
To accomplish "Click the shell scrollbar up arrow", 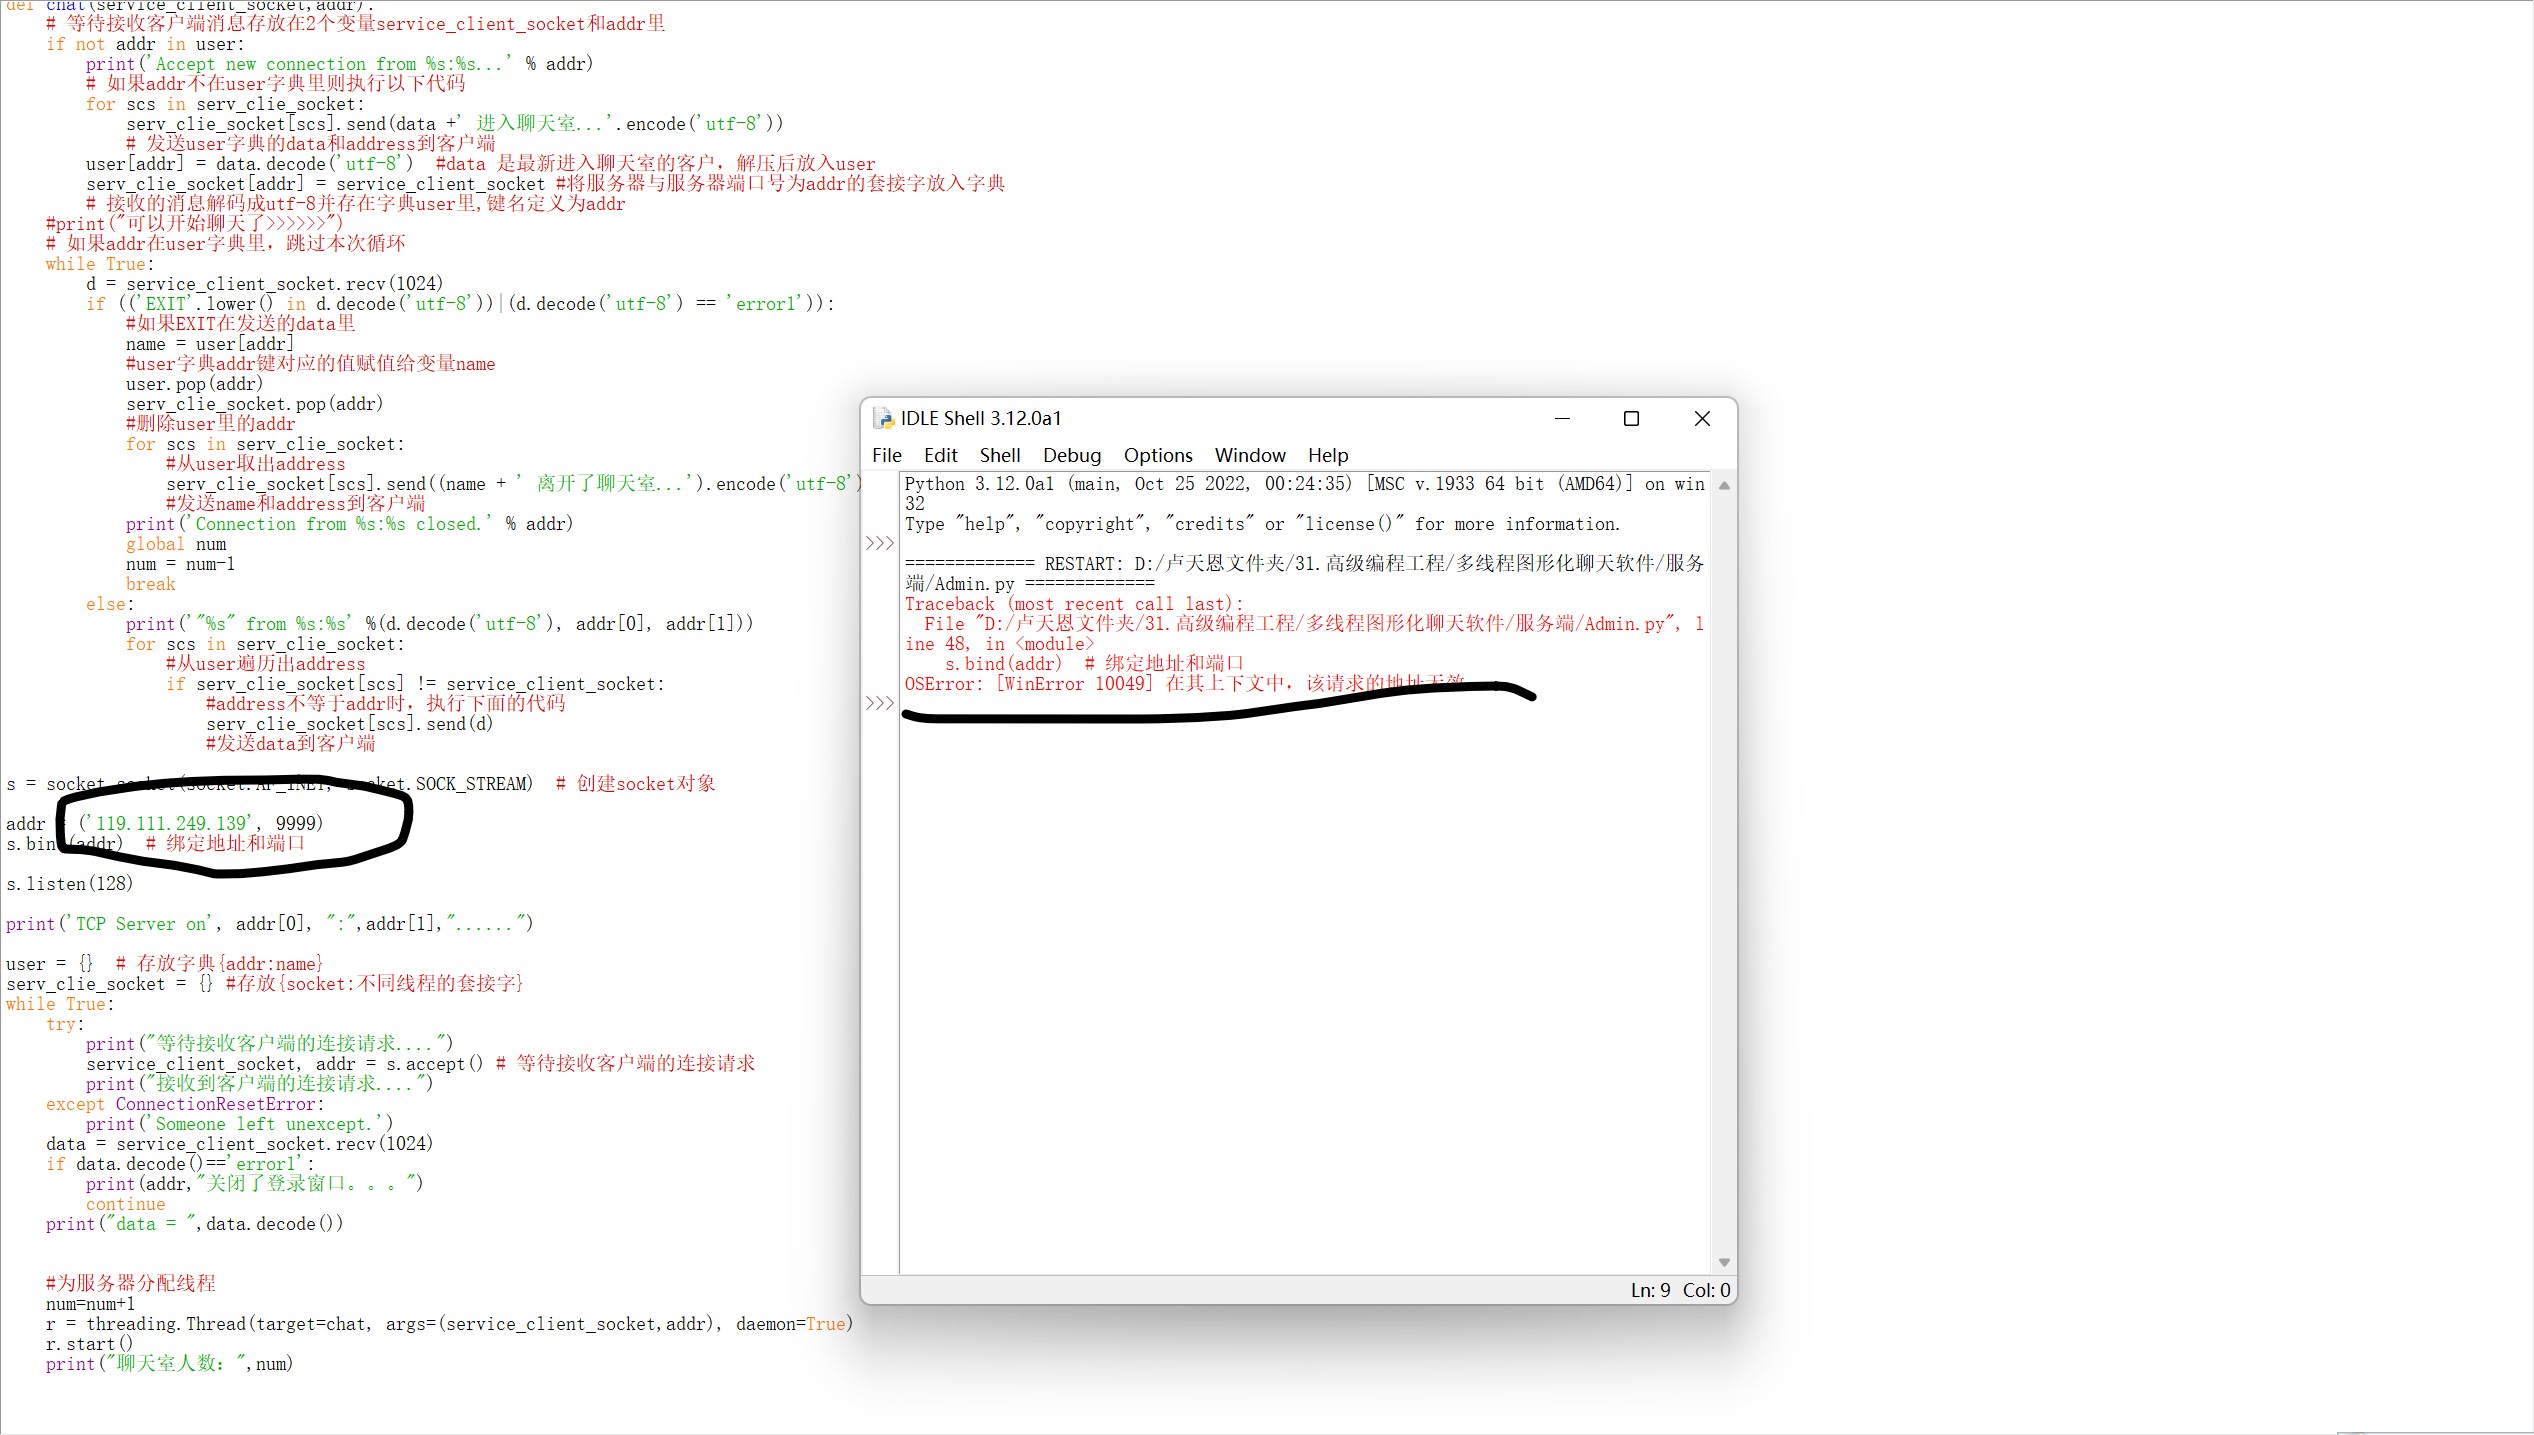I will [1724, 486].
